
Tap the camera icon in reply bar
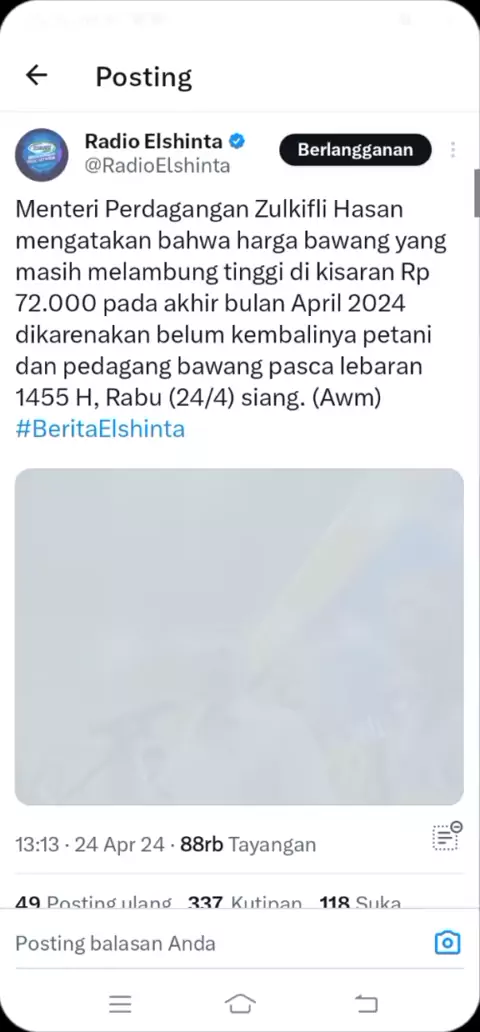(x=447, y=942)
